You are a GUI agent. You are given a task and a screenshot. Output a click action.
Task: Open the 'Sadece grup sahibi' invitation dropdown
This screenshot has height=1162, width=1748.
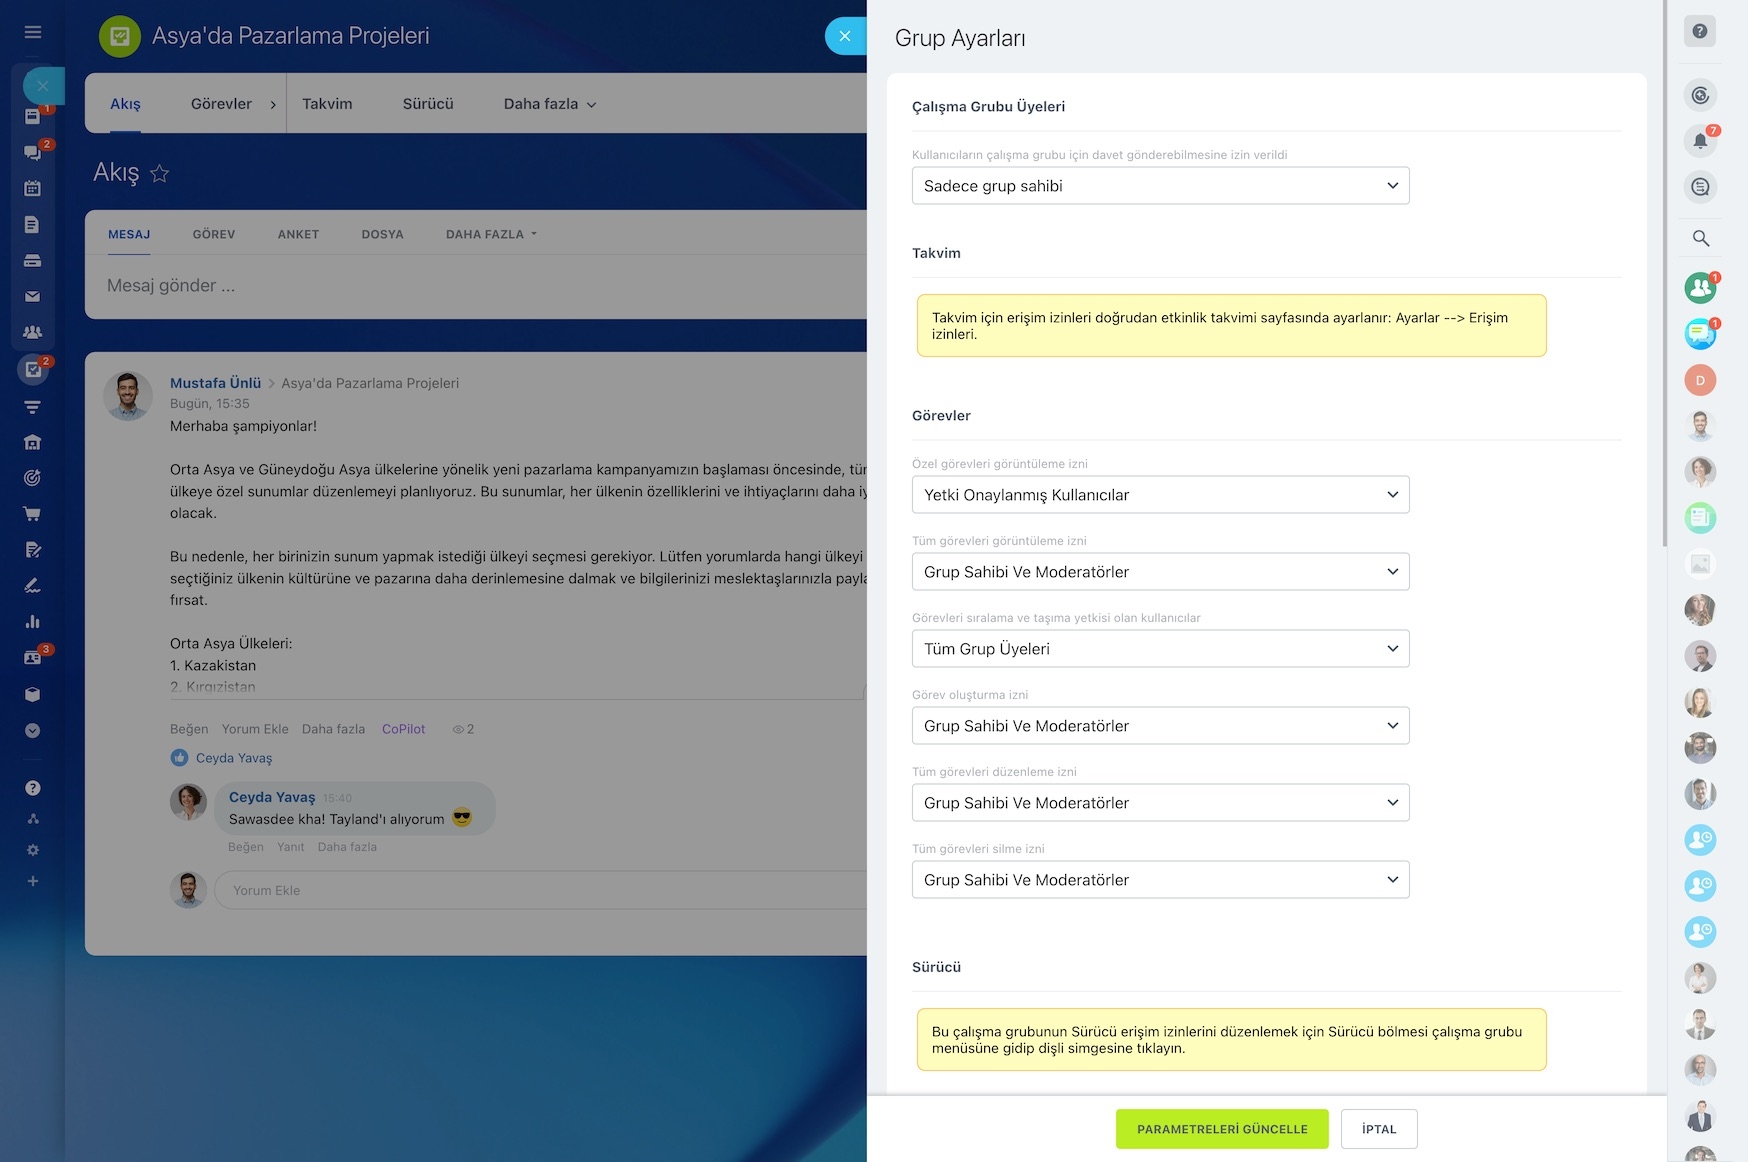(1160, 186)
